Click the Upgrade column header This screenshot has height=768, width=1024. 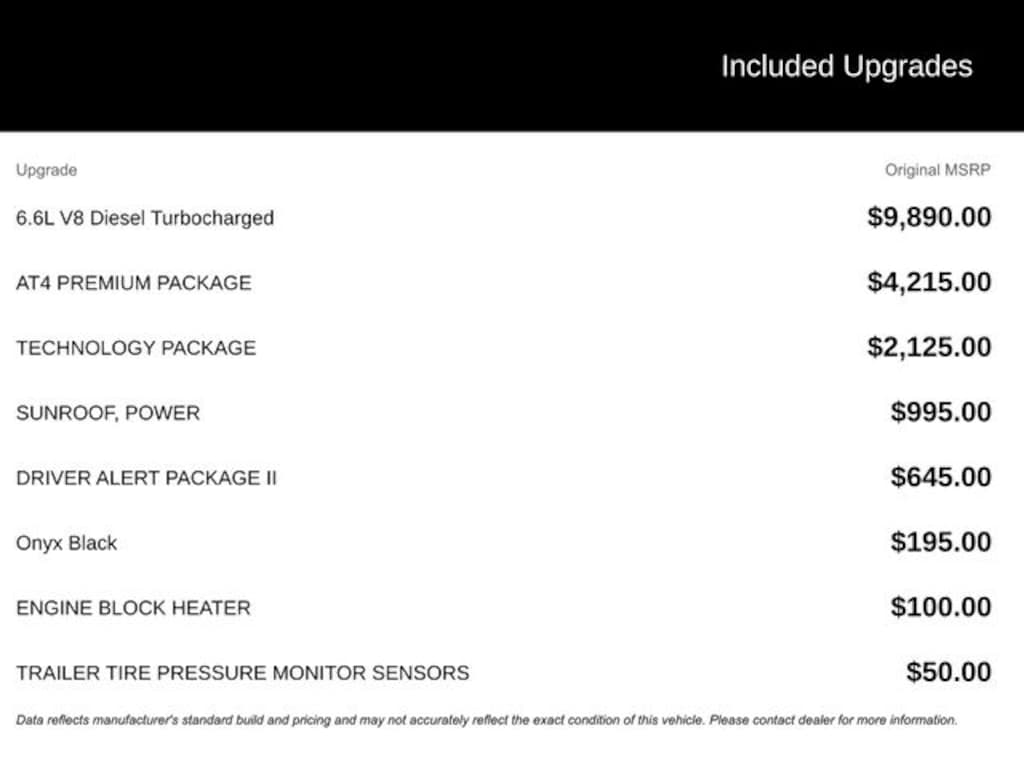[x=46, y=170]
